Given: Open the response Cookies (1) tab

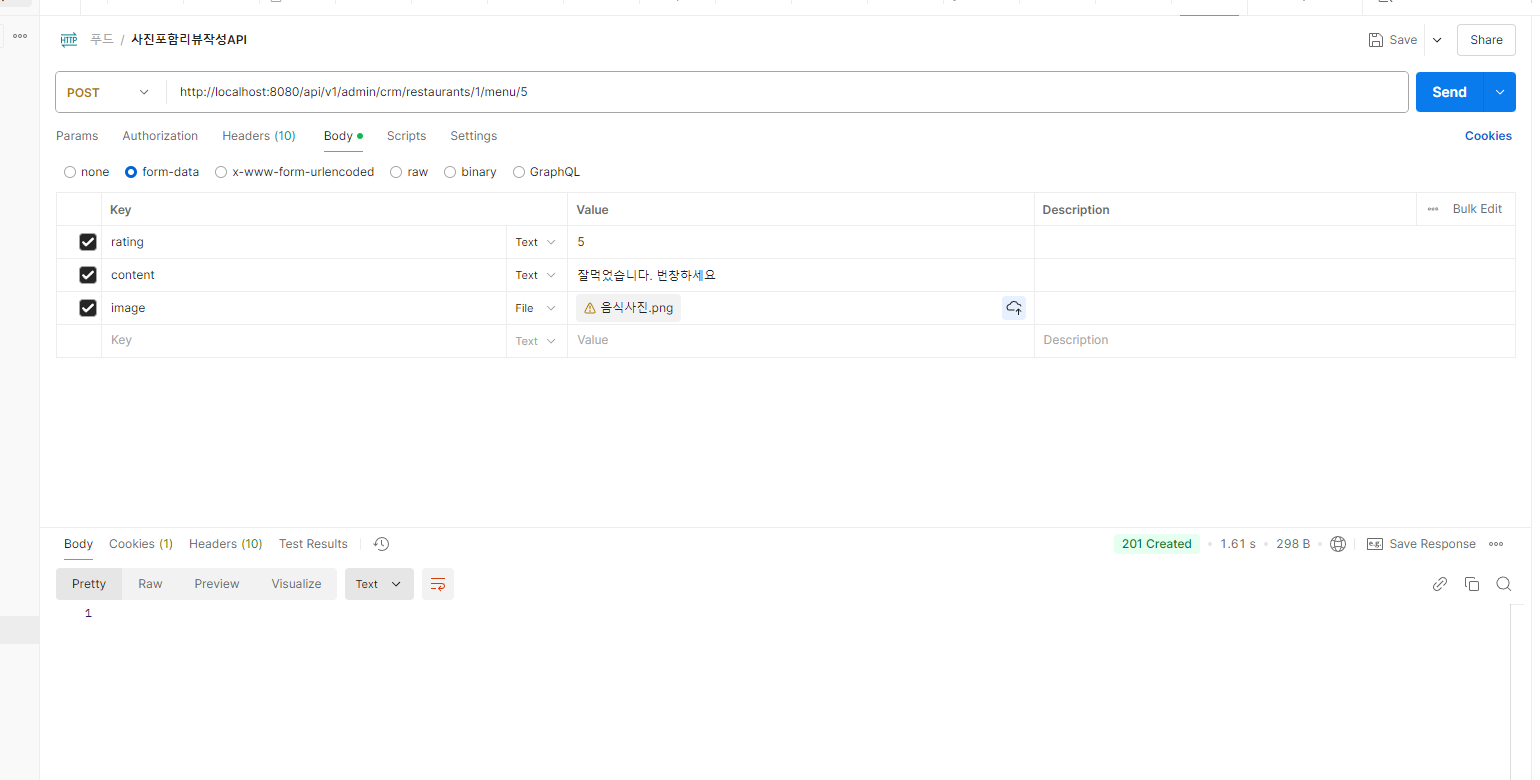Looking at the screenshot, I should 141,544.
